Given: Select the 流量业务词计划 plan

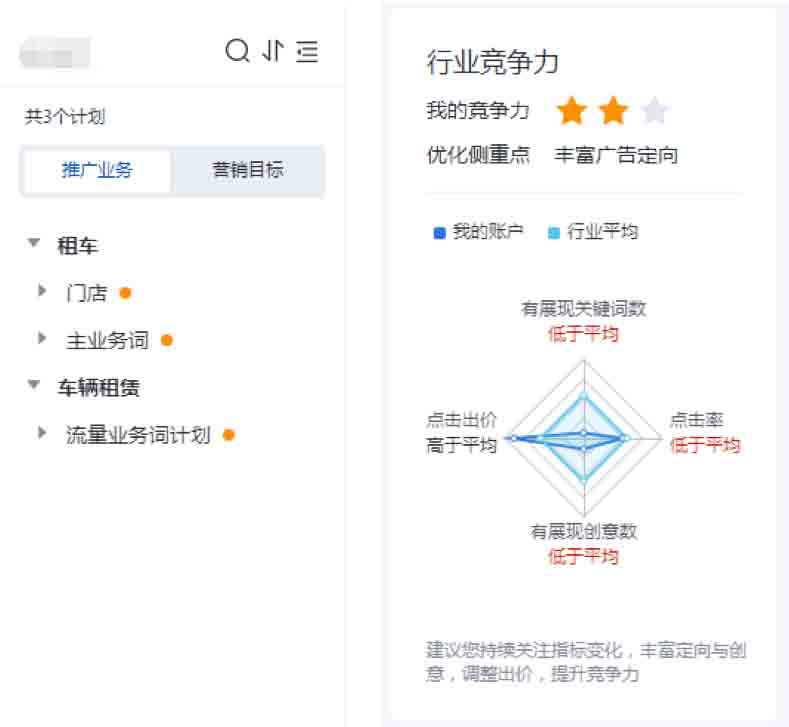Looking at the screenshot, I should coord(138,435).
